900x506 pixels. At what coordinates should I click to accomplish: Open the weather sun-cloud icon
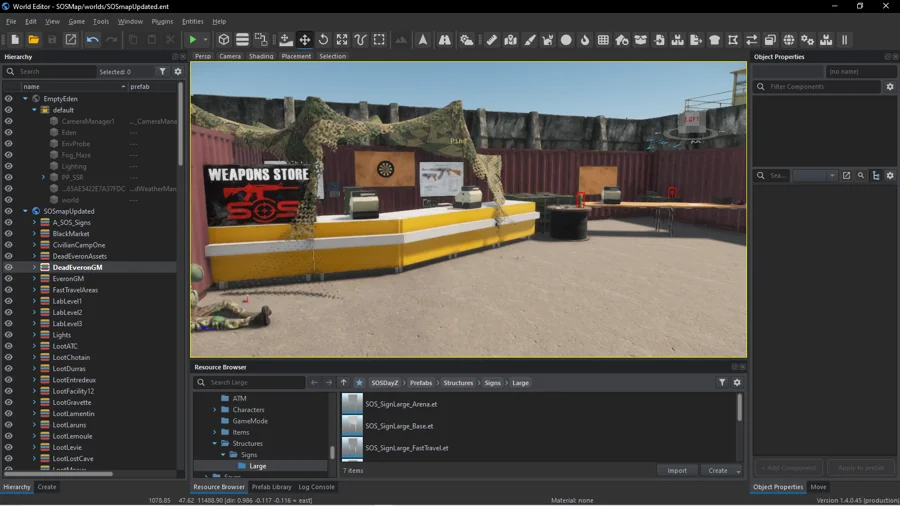[x=467, y=40]
